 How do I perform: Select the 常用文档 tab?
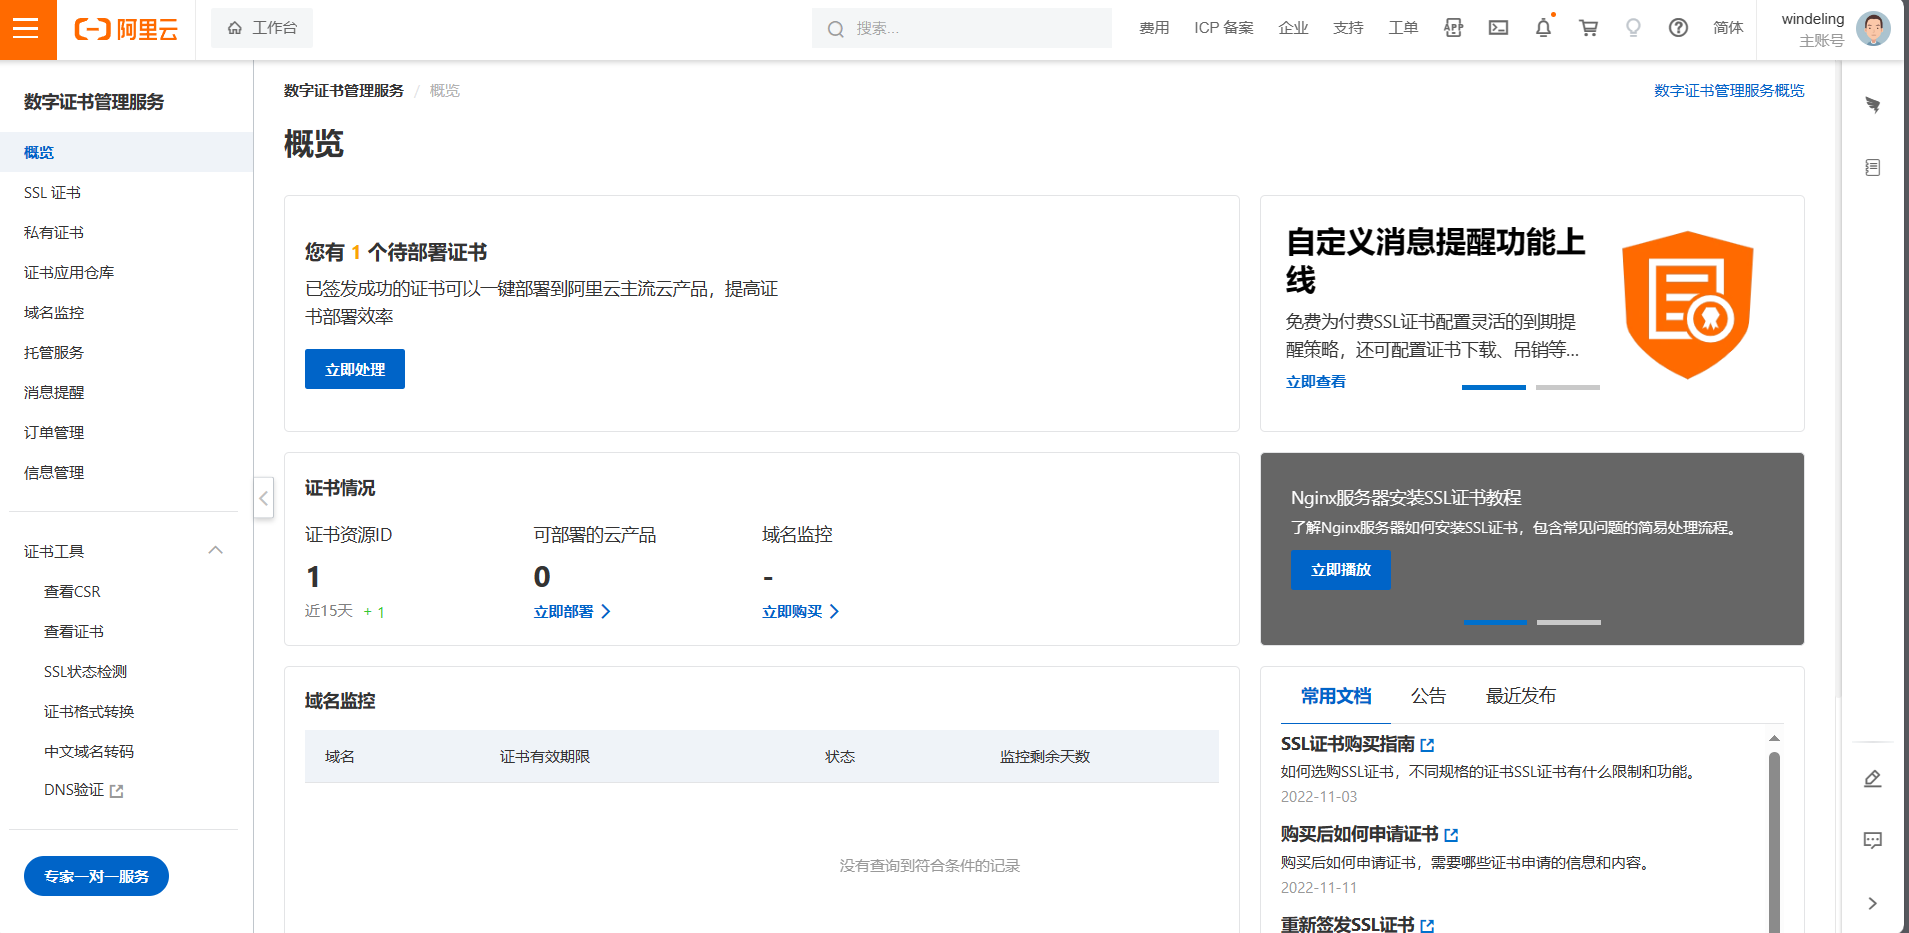(1336, 696)
